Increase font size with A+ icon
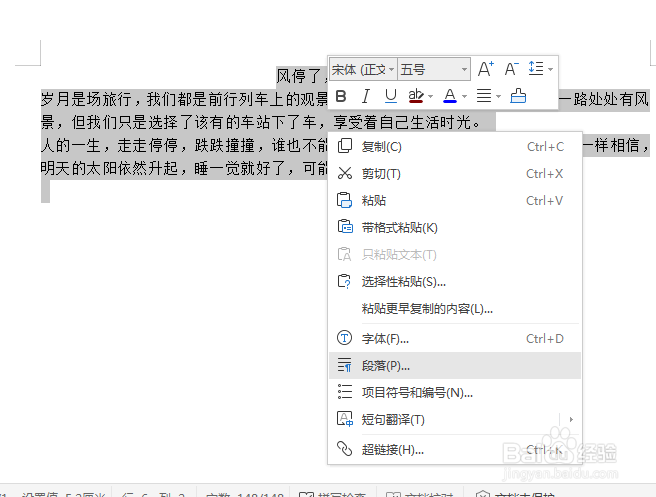Image resolution: width=656 pixels, height=497 pixels. coord(486,69)
